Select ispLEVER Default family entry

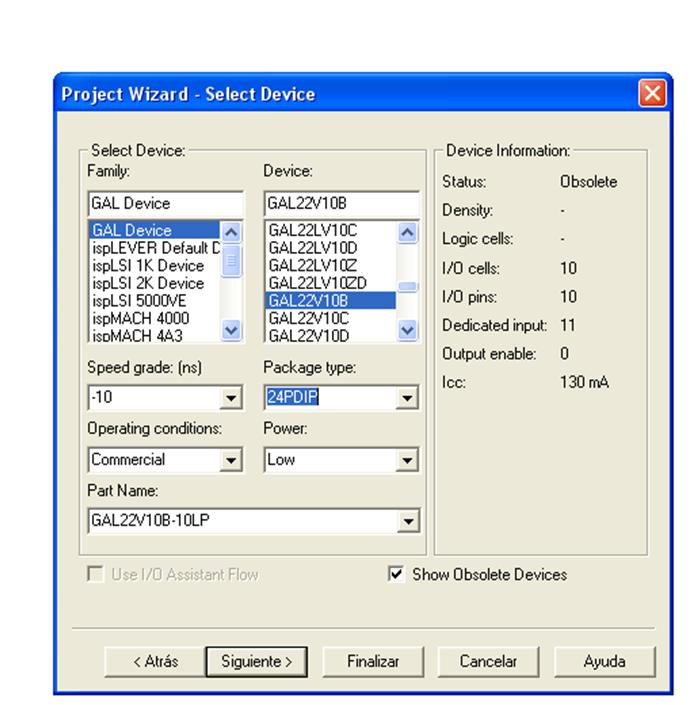pyautogui.click(x=154, y=248)
